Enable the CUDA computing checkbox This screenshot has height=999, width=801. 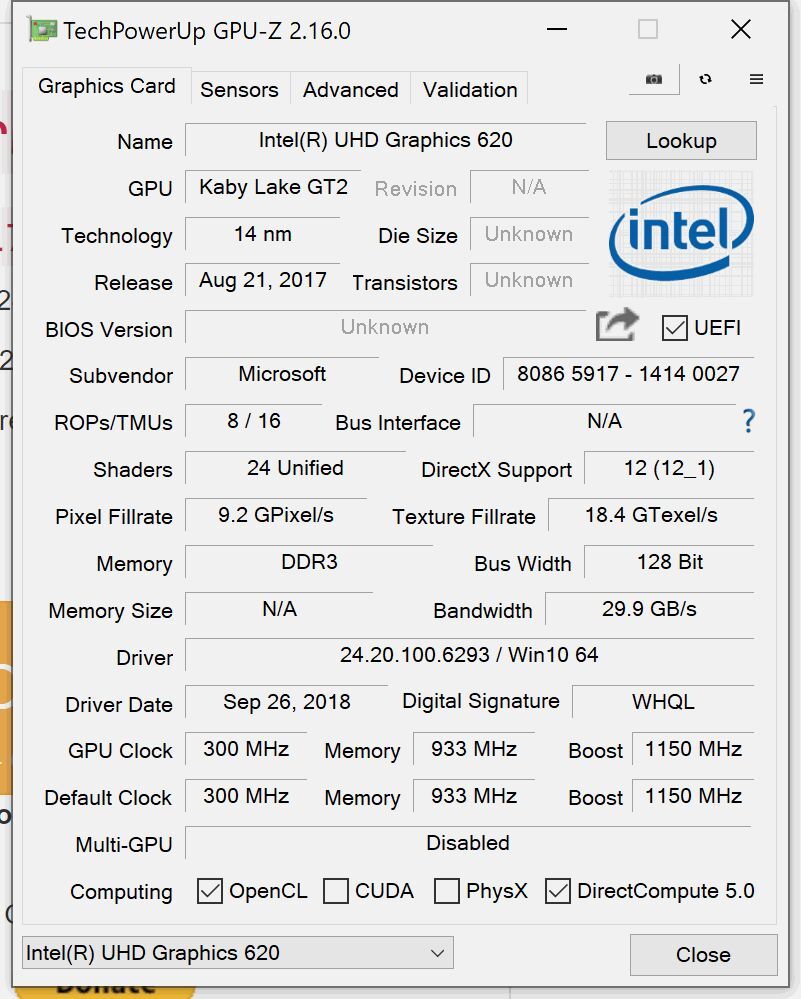coord(336,890)
